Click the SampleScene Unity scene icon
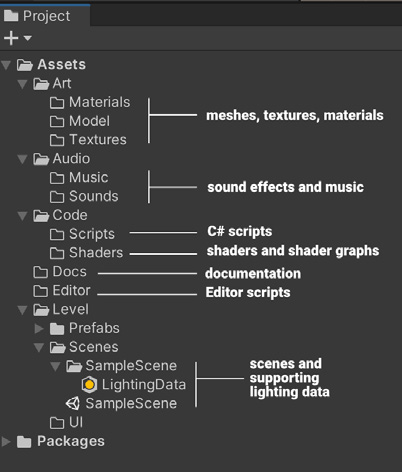Viewport: 402px width, 472px height. click(73, 403)
